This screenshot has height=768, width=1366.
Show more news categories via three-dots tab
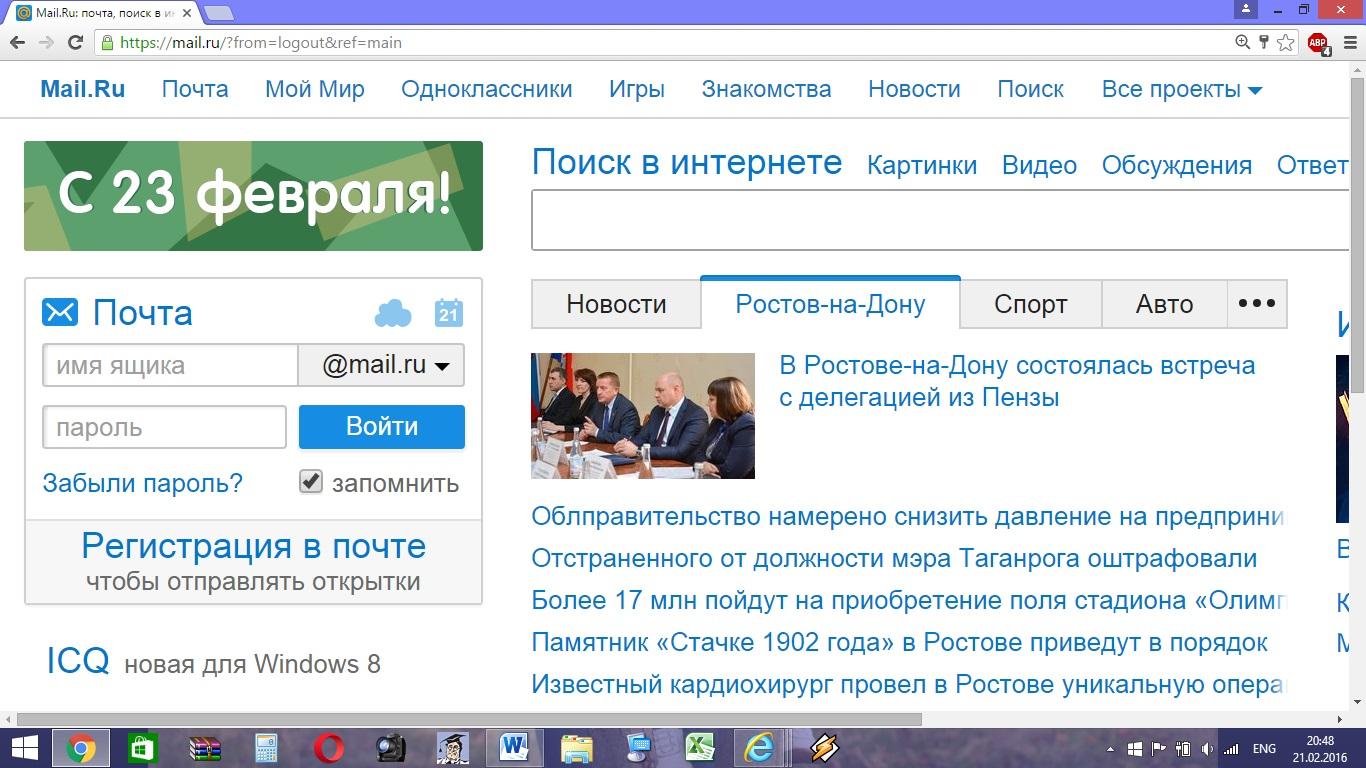tap(1256, 304)
